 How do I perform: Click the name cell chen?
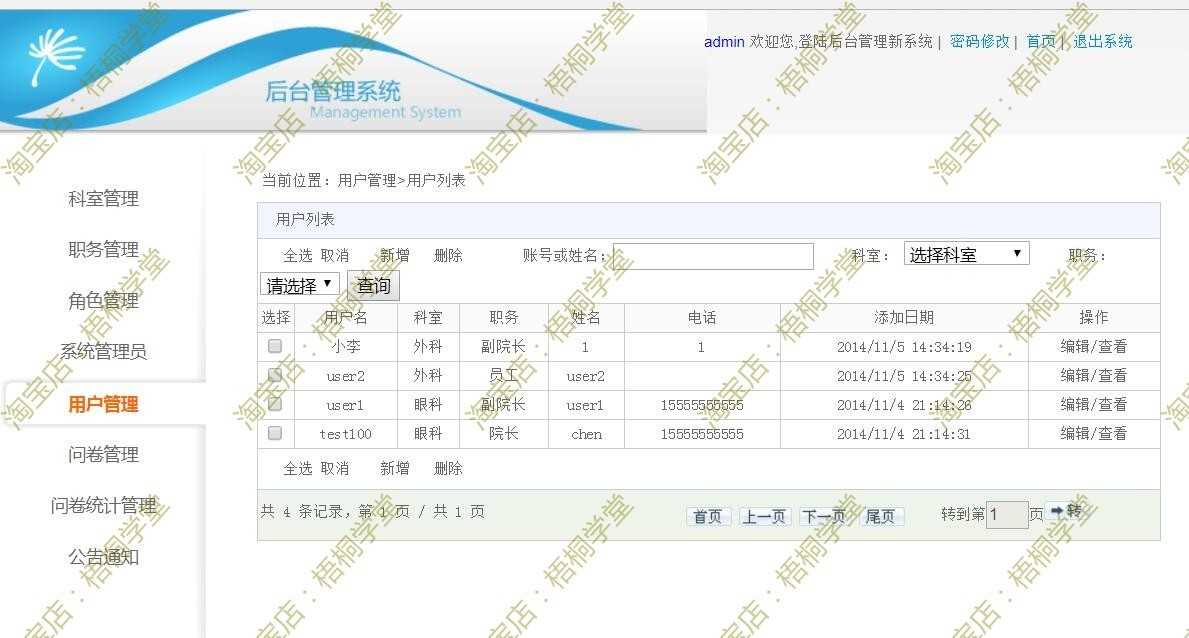pos(586,434)
